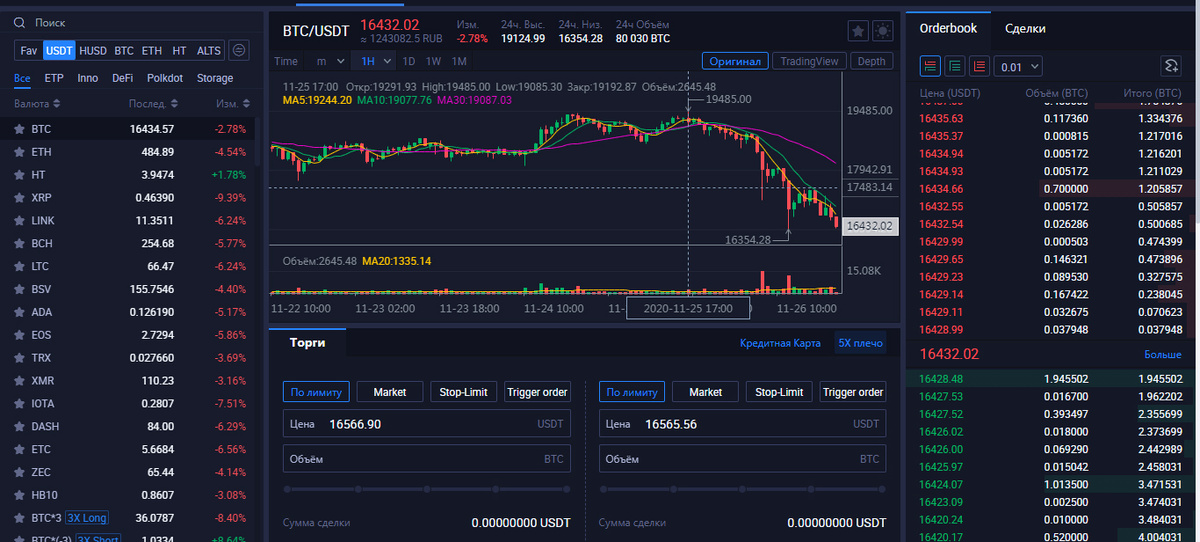Star the ETC currency row

click(x=19, y=449)
